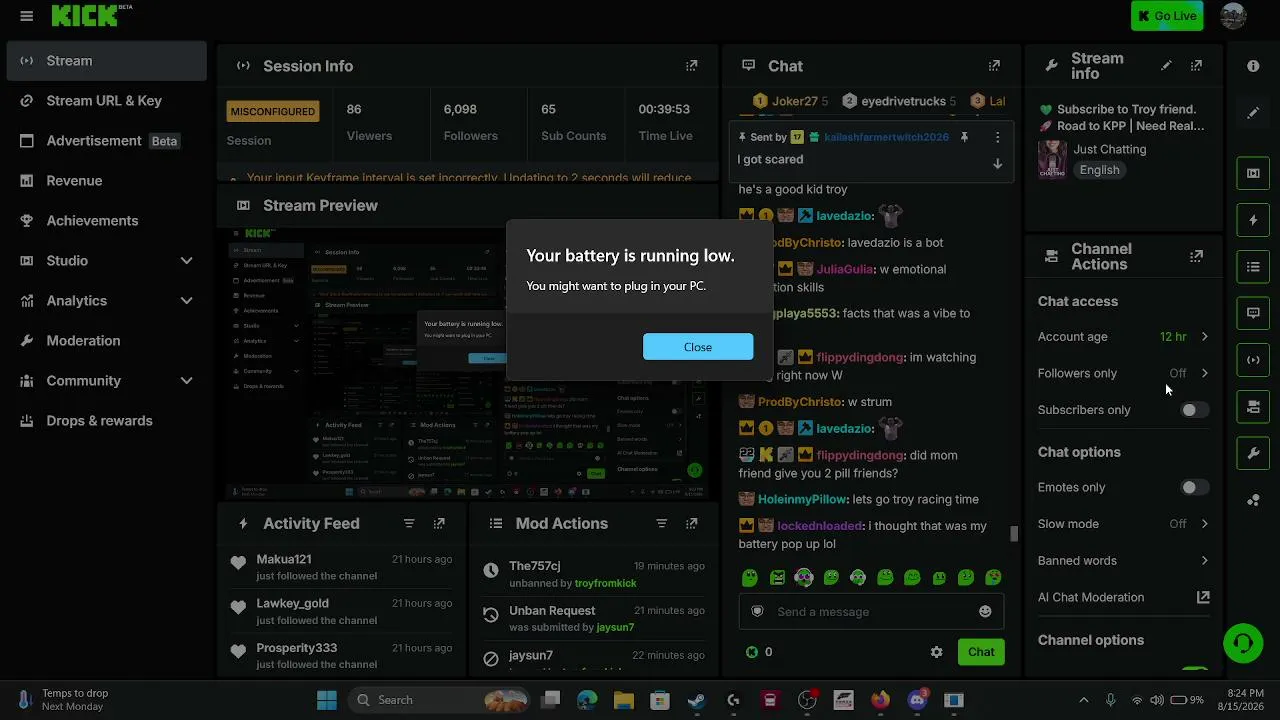
Task: Open Activity Feed filter options
Action: (409, 523)
